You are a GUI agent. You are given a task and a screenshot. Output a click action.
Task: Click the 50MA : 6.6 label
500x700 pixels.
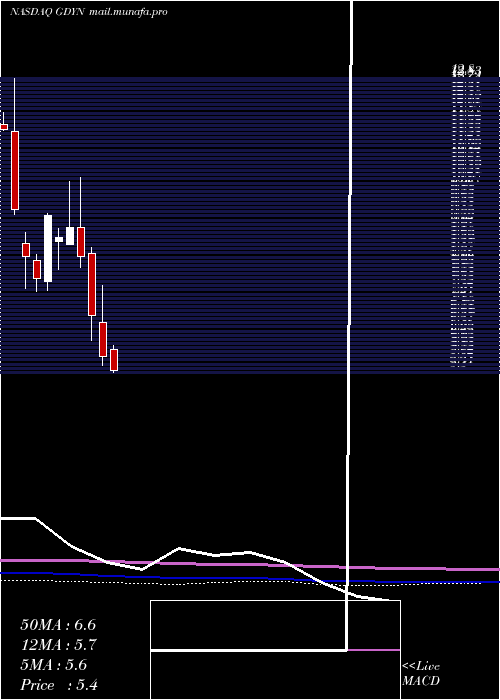(x=58, y=625)
